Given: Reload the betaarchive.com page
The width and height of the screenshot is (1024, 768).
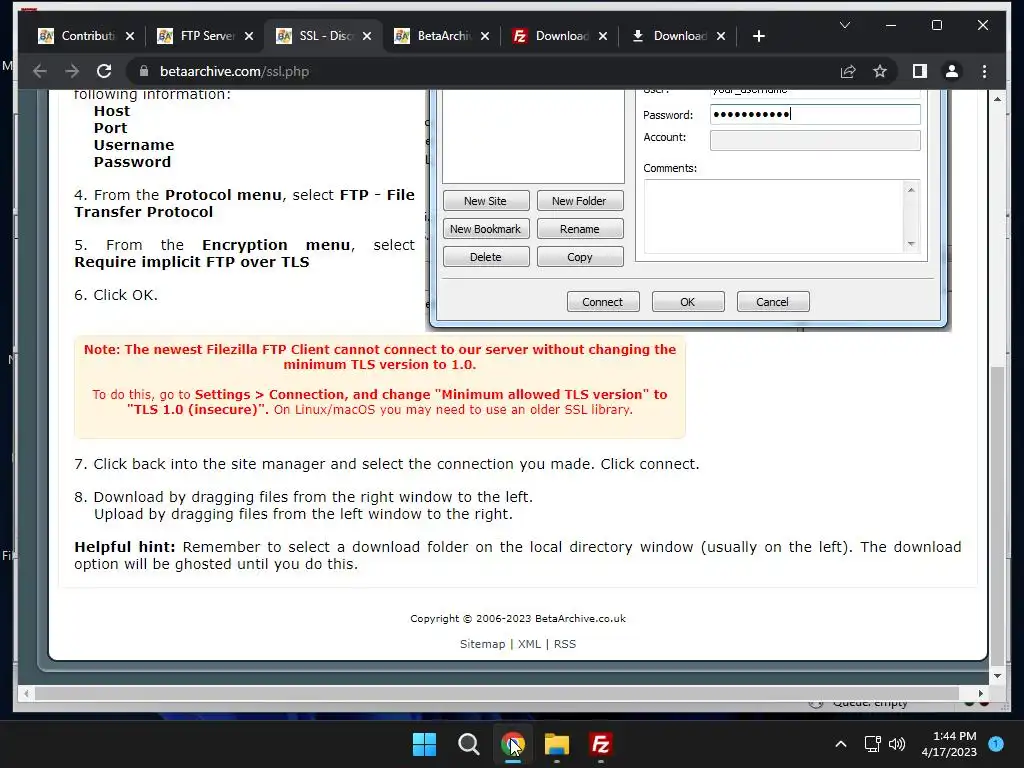Looking at the screenshot, I should [x=104, y=71].
